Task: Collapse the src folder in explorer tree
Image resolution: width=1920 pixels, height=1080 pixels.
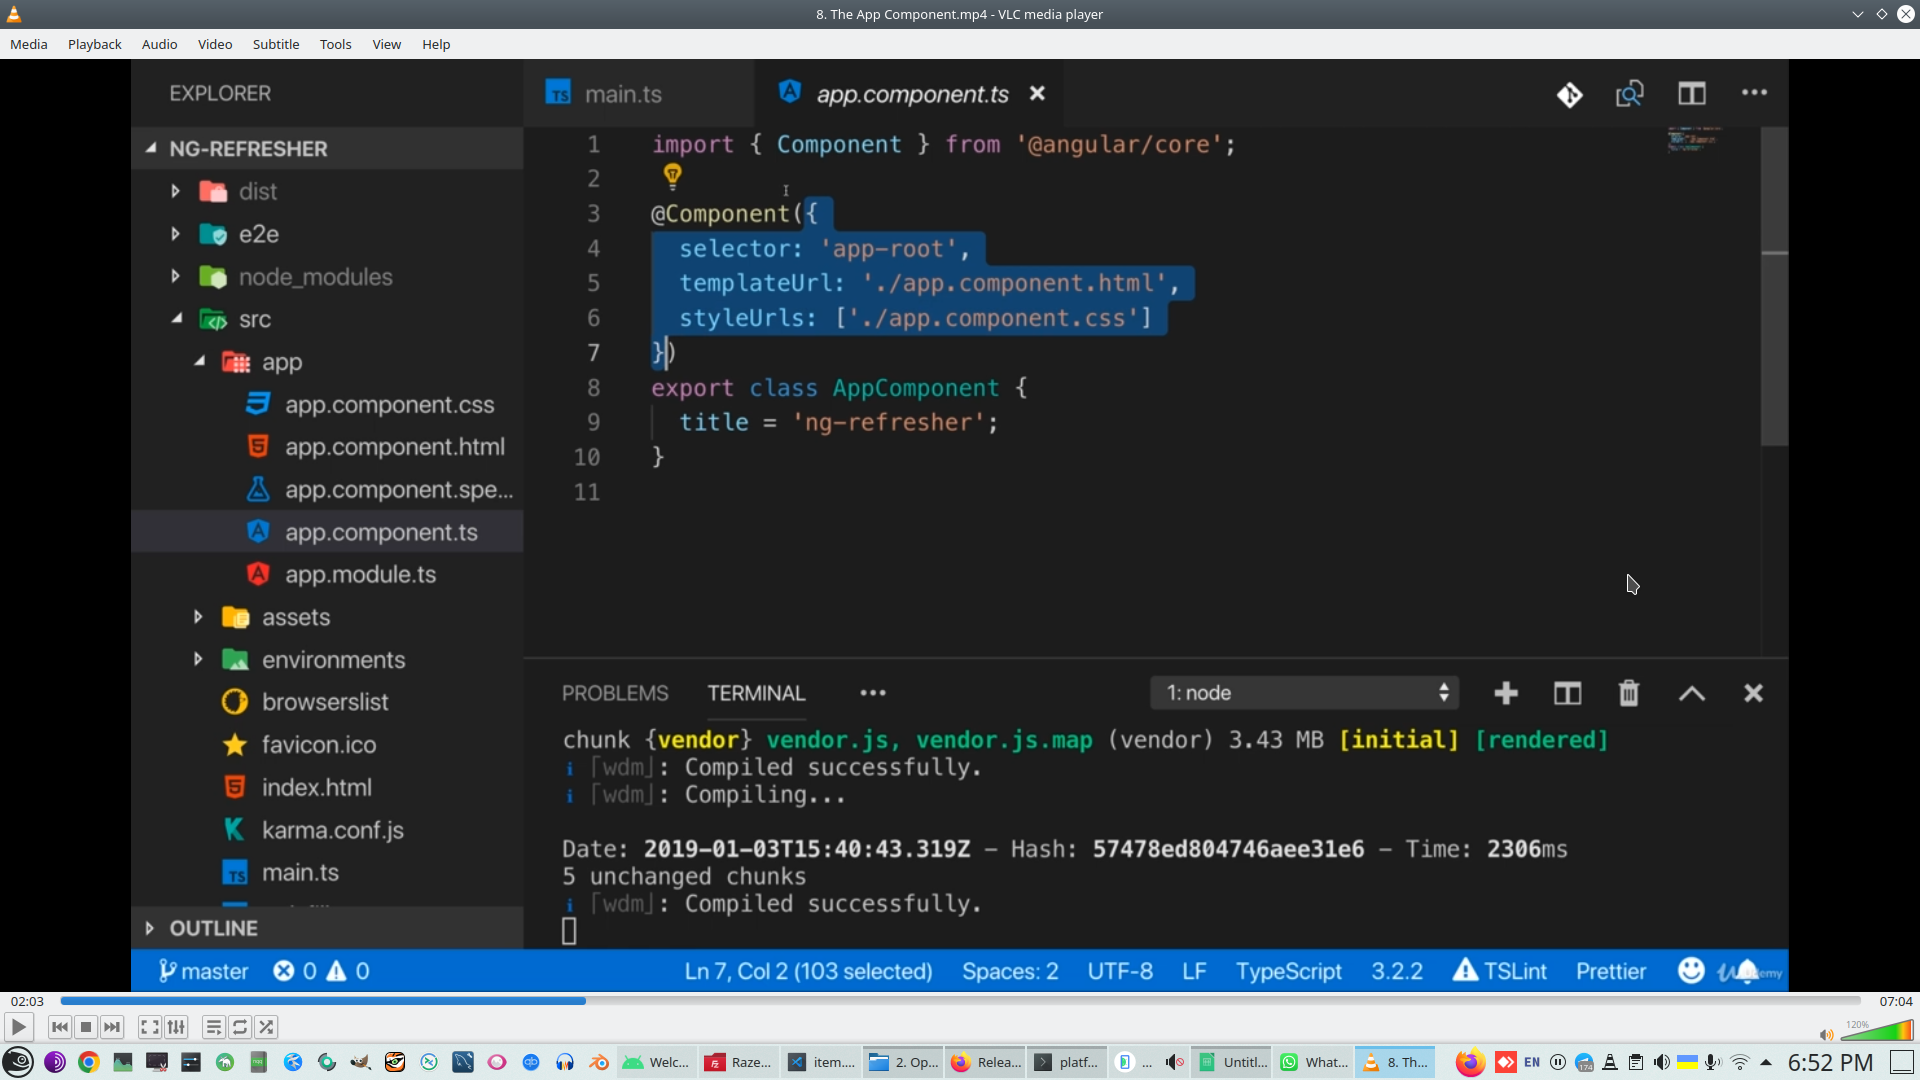Action: (x=177, y=319)
